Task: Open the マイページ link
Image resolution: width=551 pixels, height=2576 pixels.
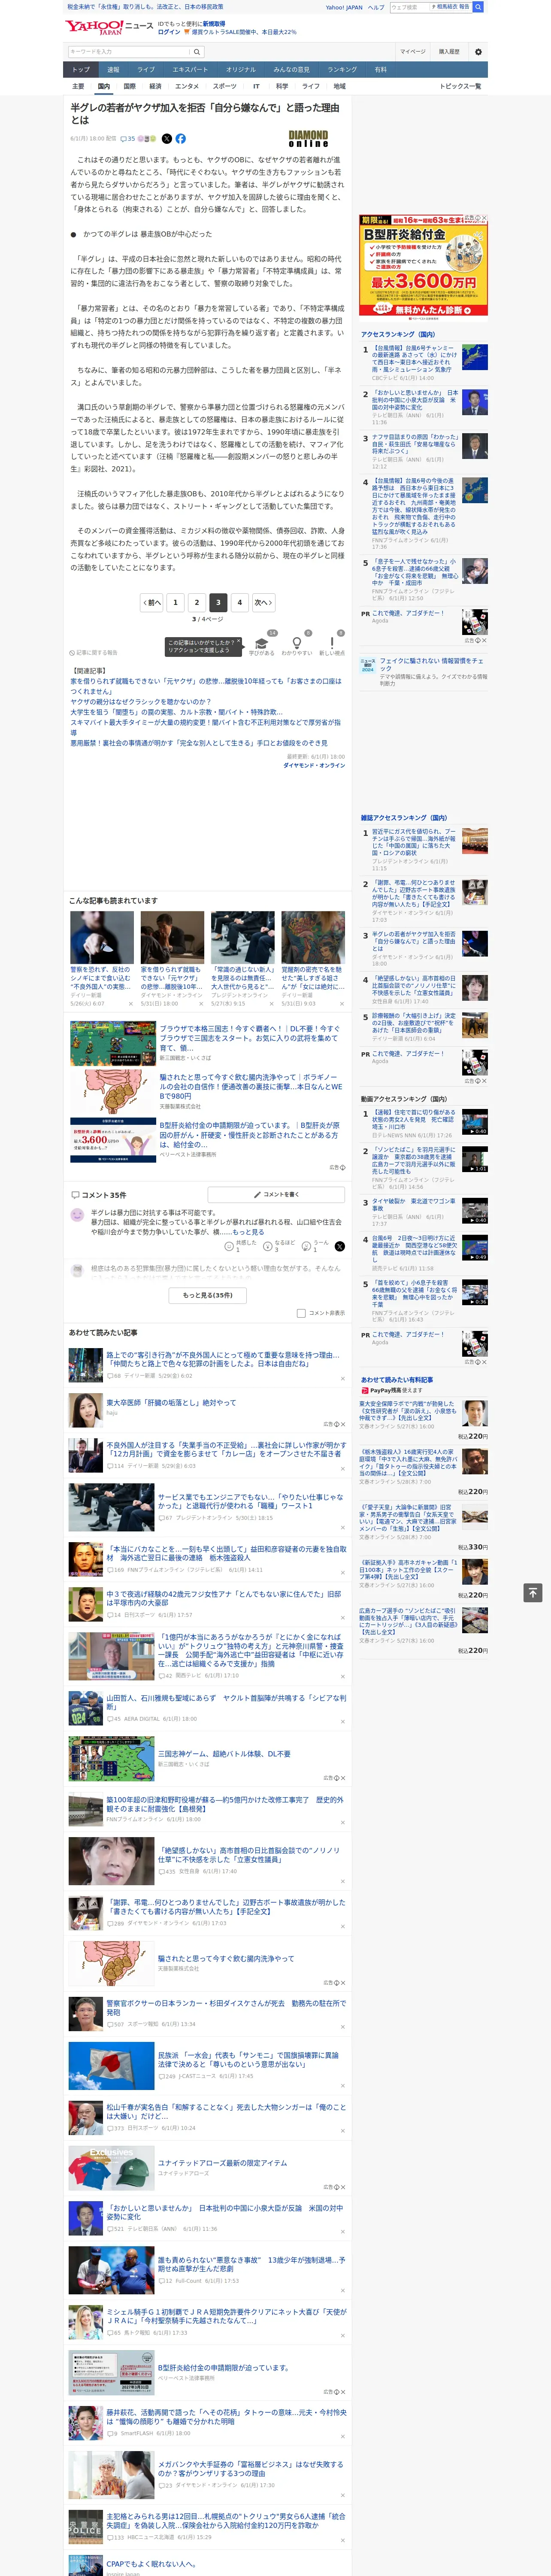Action: point(413,51)
